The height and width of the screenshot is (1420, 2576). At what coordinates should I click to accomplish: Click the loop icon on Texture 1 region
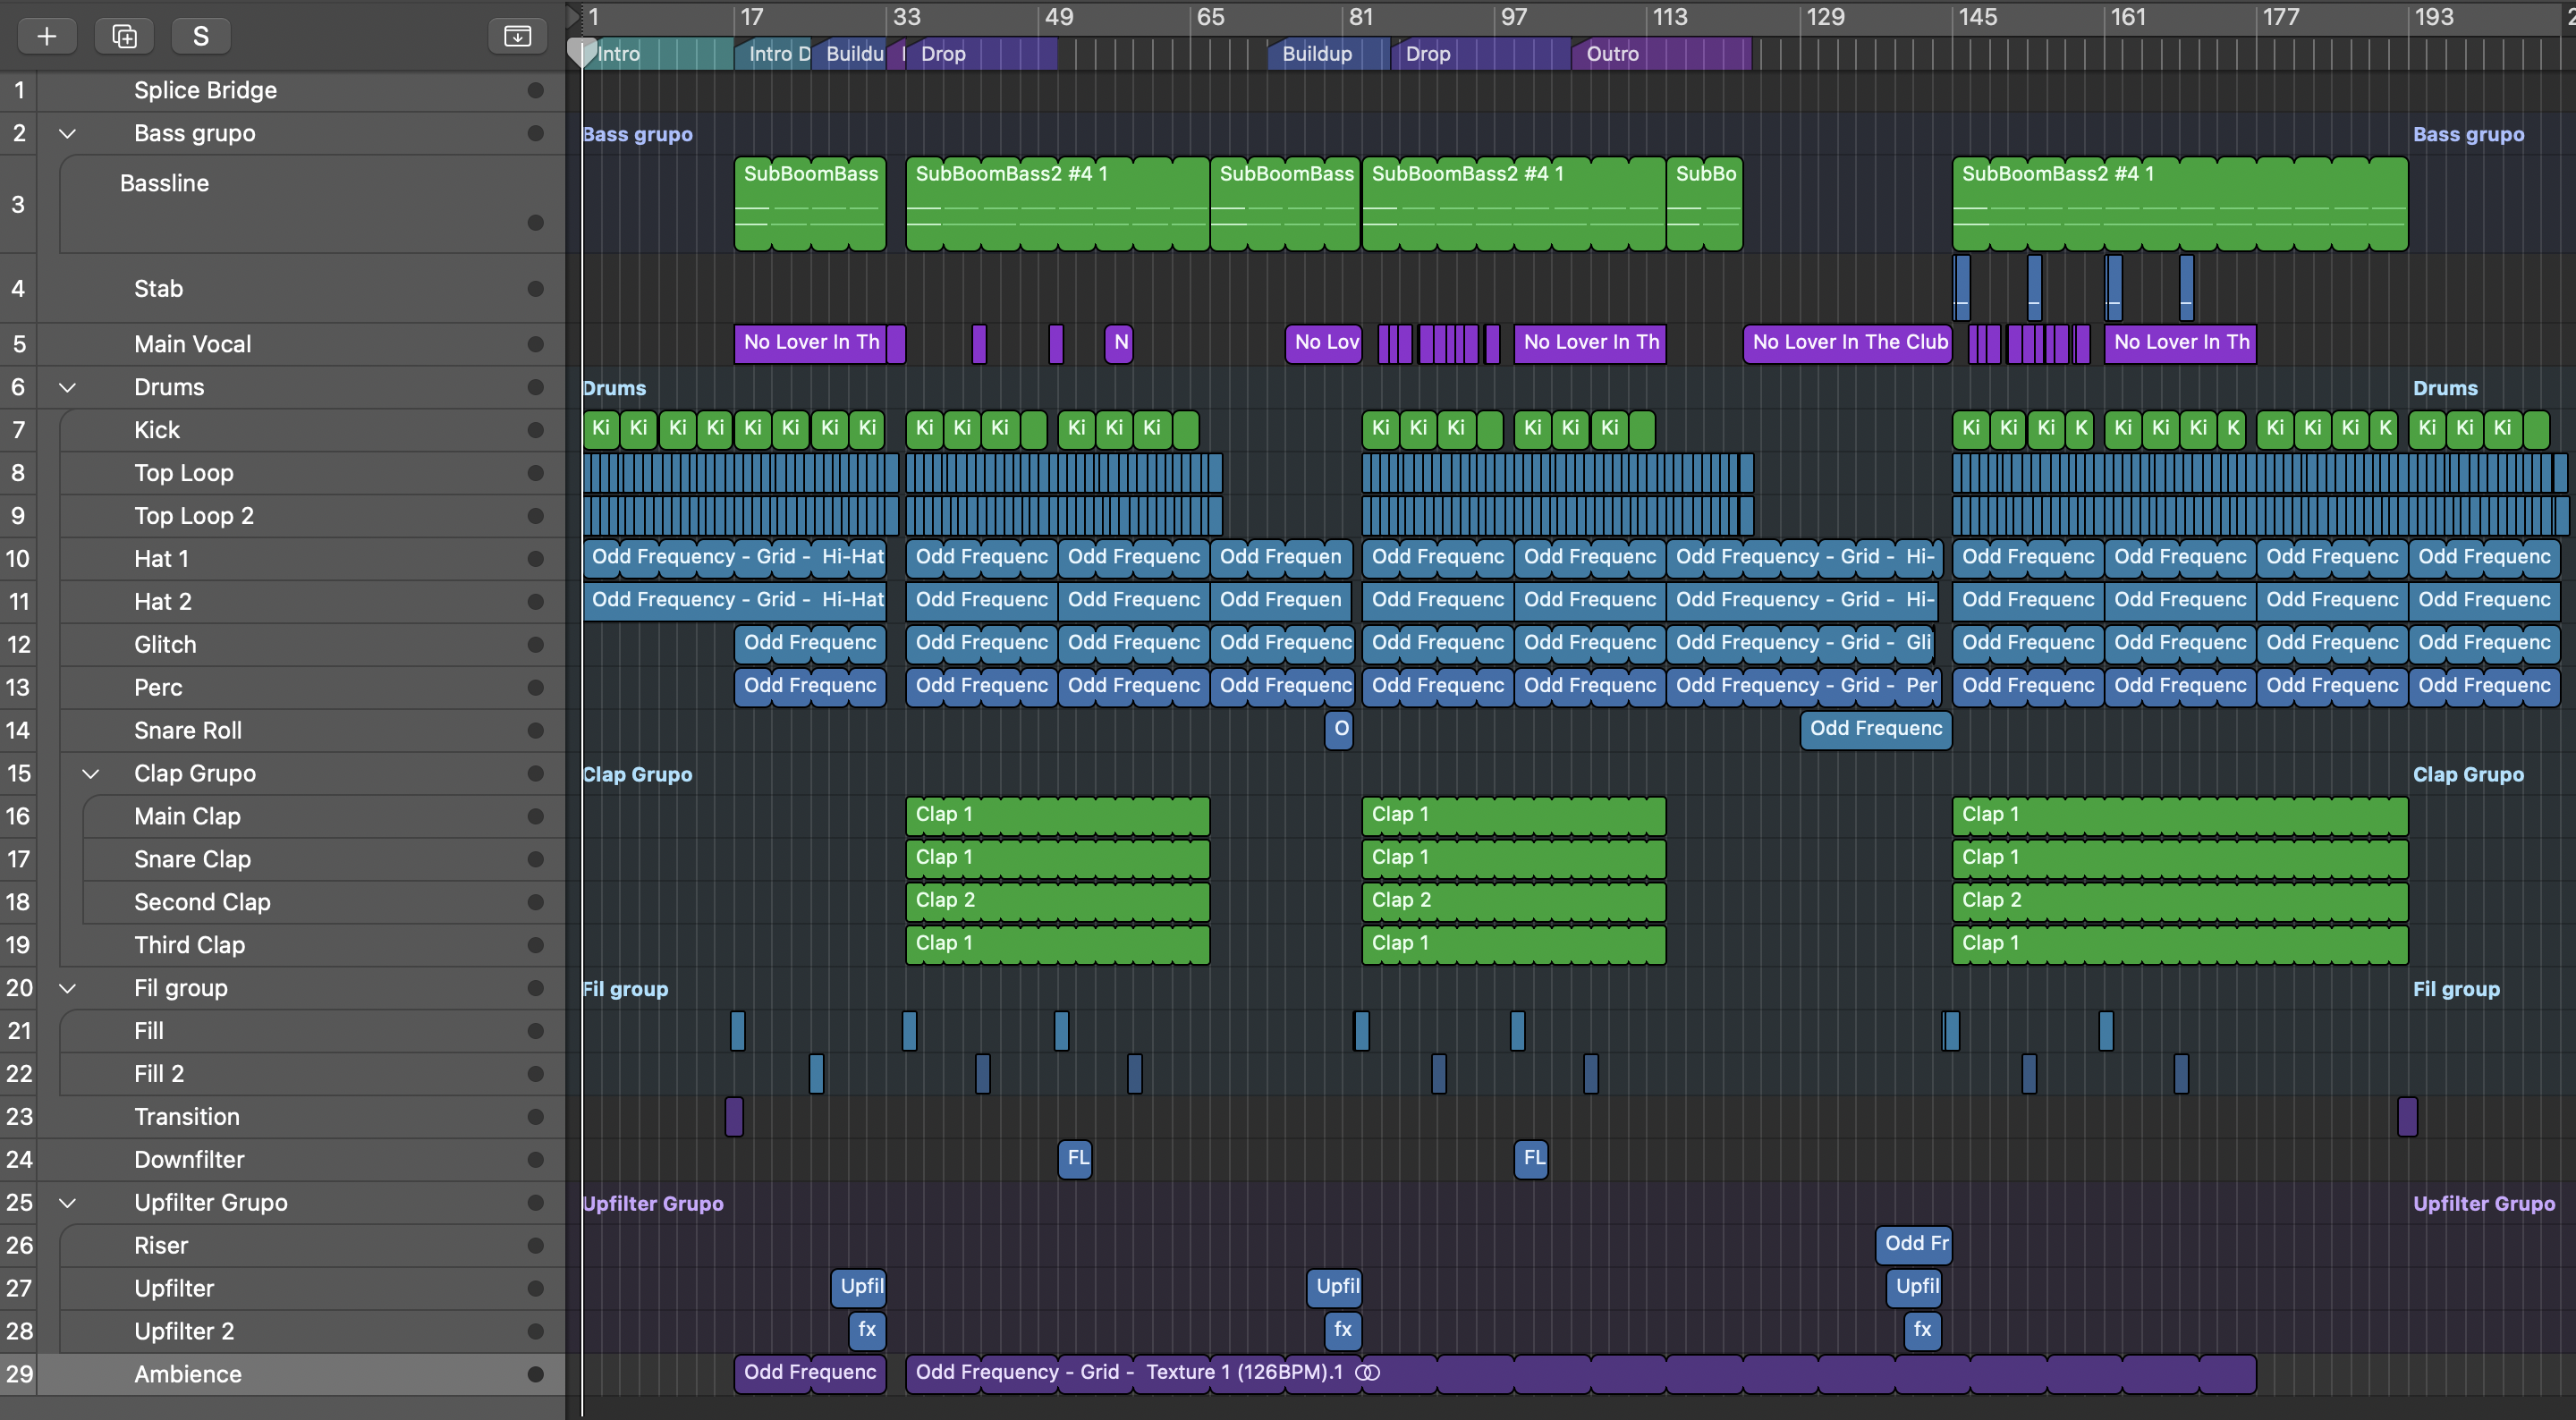(1367, 1373)
